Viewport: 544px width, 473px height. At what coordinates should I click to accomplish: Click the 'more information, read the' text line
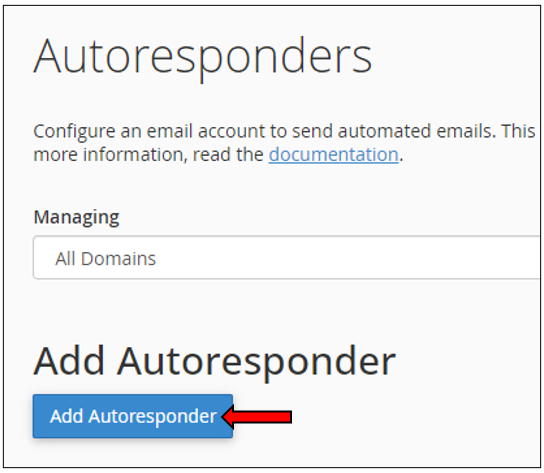(148, 154)
